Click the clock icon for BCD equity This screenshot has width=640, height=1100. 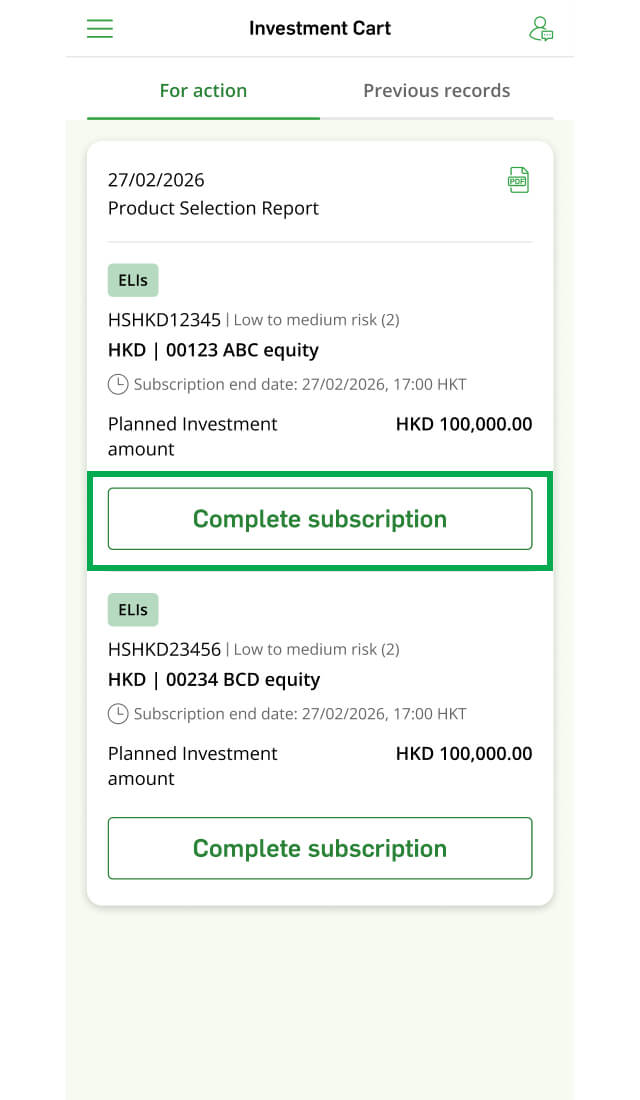(118, 714)
